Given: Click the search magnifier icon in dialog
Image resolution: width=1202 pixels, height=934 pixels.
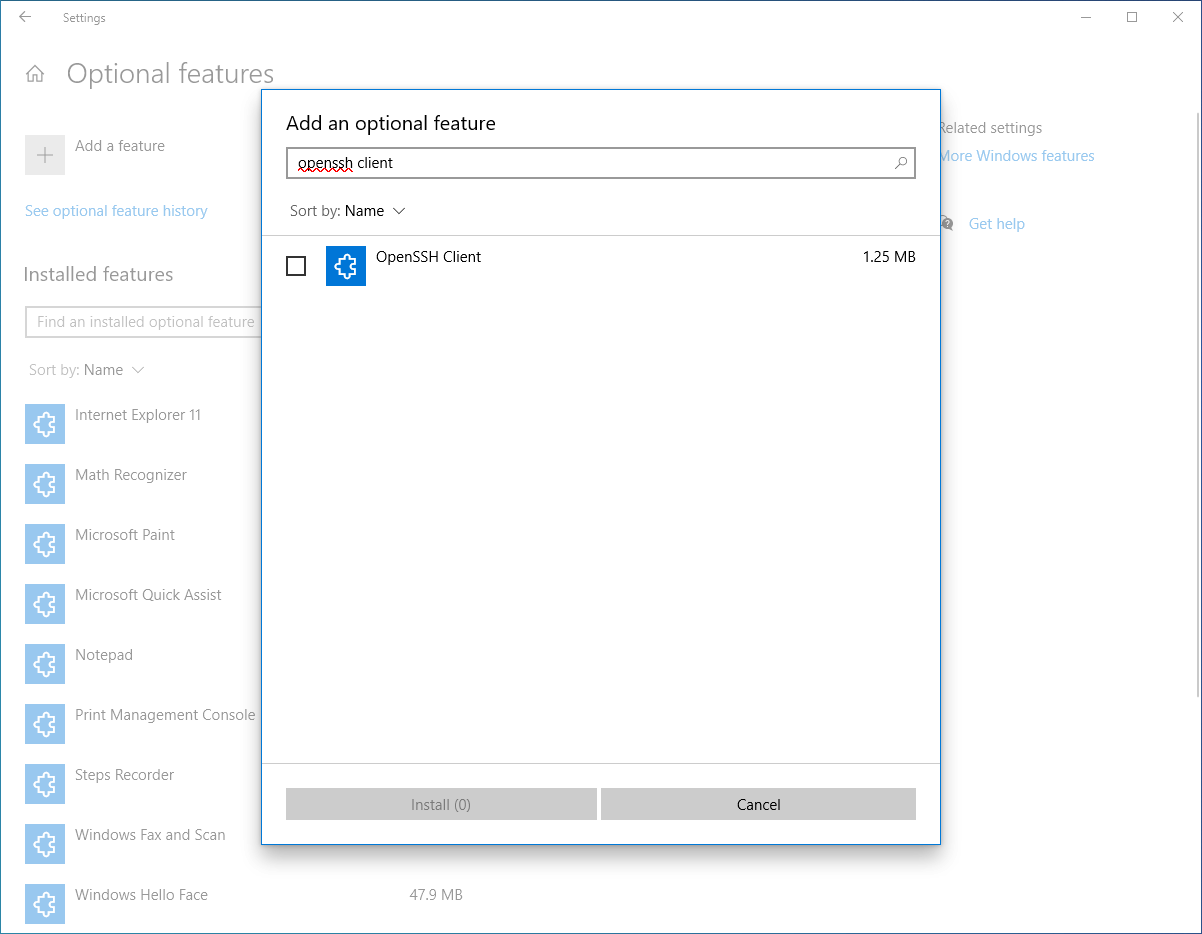Looking at the screenshot, I should 900,163.
